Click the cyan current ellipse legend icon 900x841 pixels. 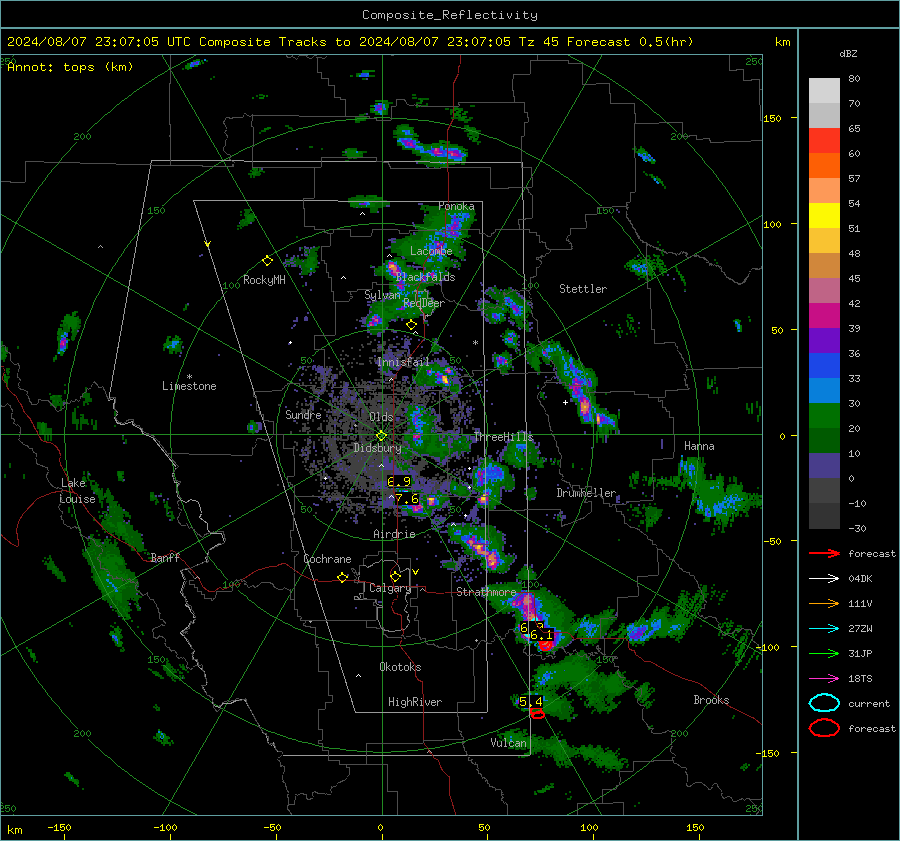pos(824,703)
